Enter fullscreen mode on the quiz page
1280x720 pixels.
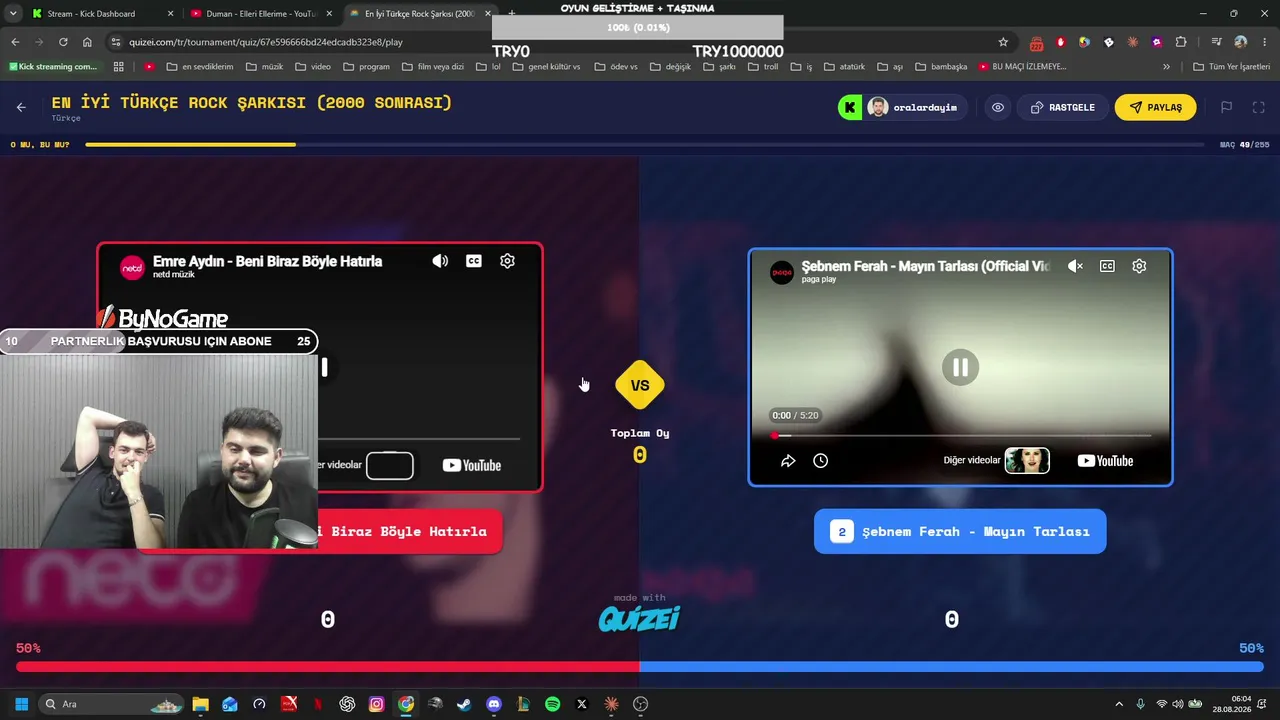pos(1259,107)
